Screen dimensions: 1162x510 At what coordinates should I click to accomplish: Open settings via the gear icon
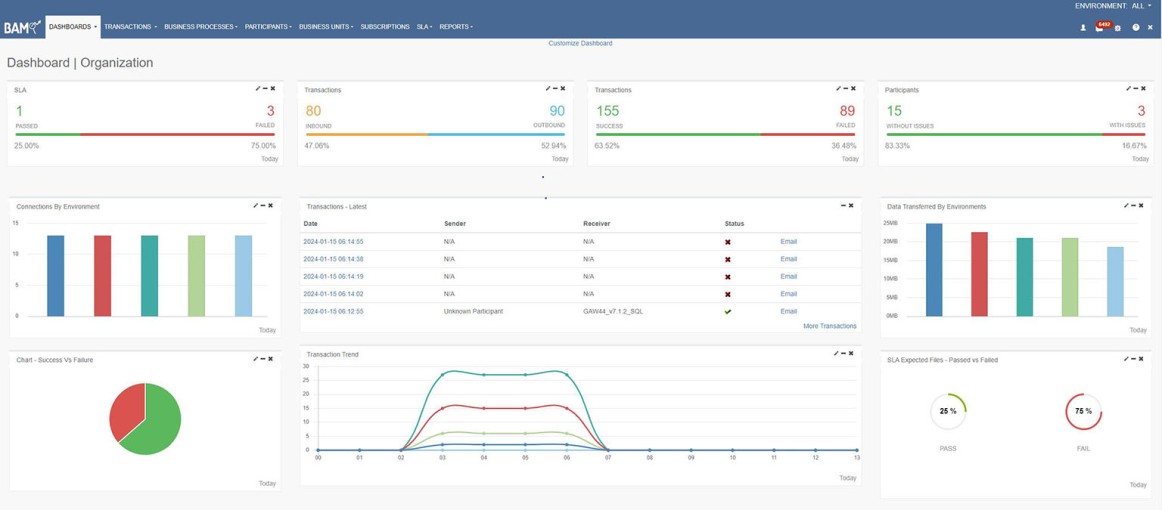(1118, 28)
